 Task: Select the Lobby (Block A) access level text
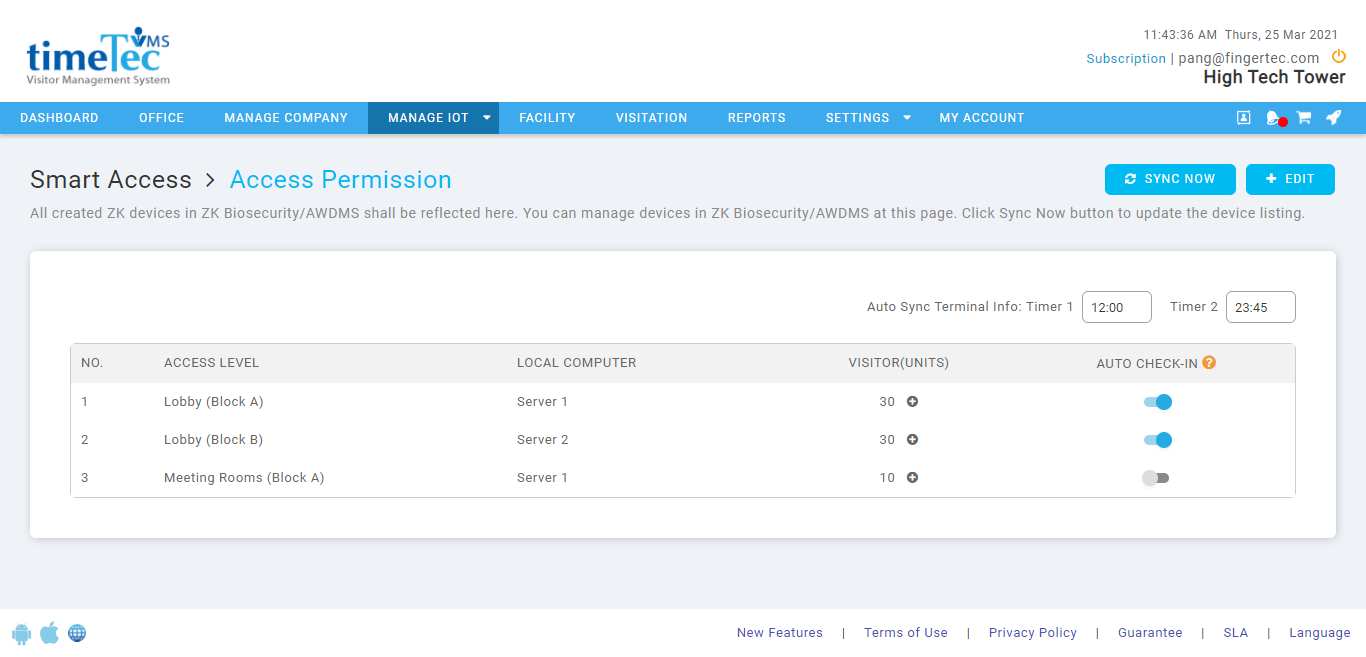coord(213,402)
